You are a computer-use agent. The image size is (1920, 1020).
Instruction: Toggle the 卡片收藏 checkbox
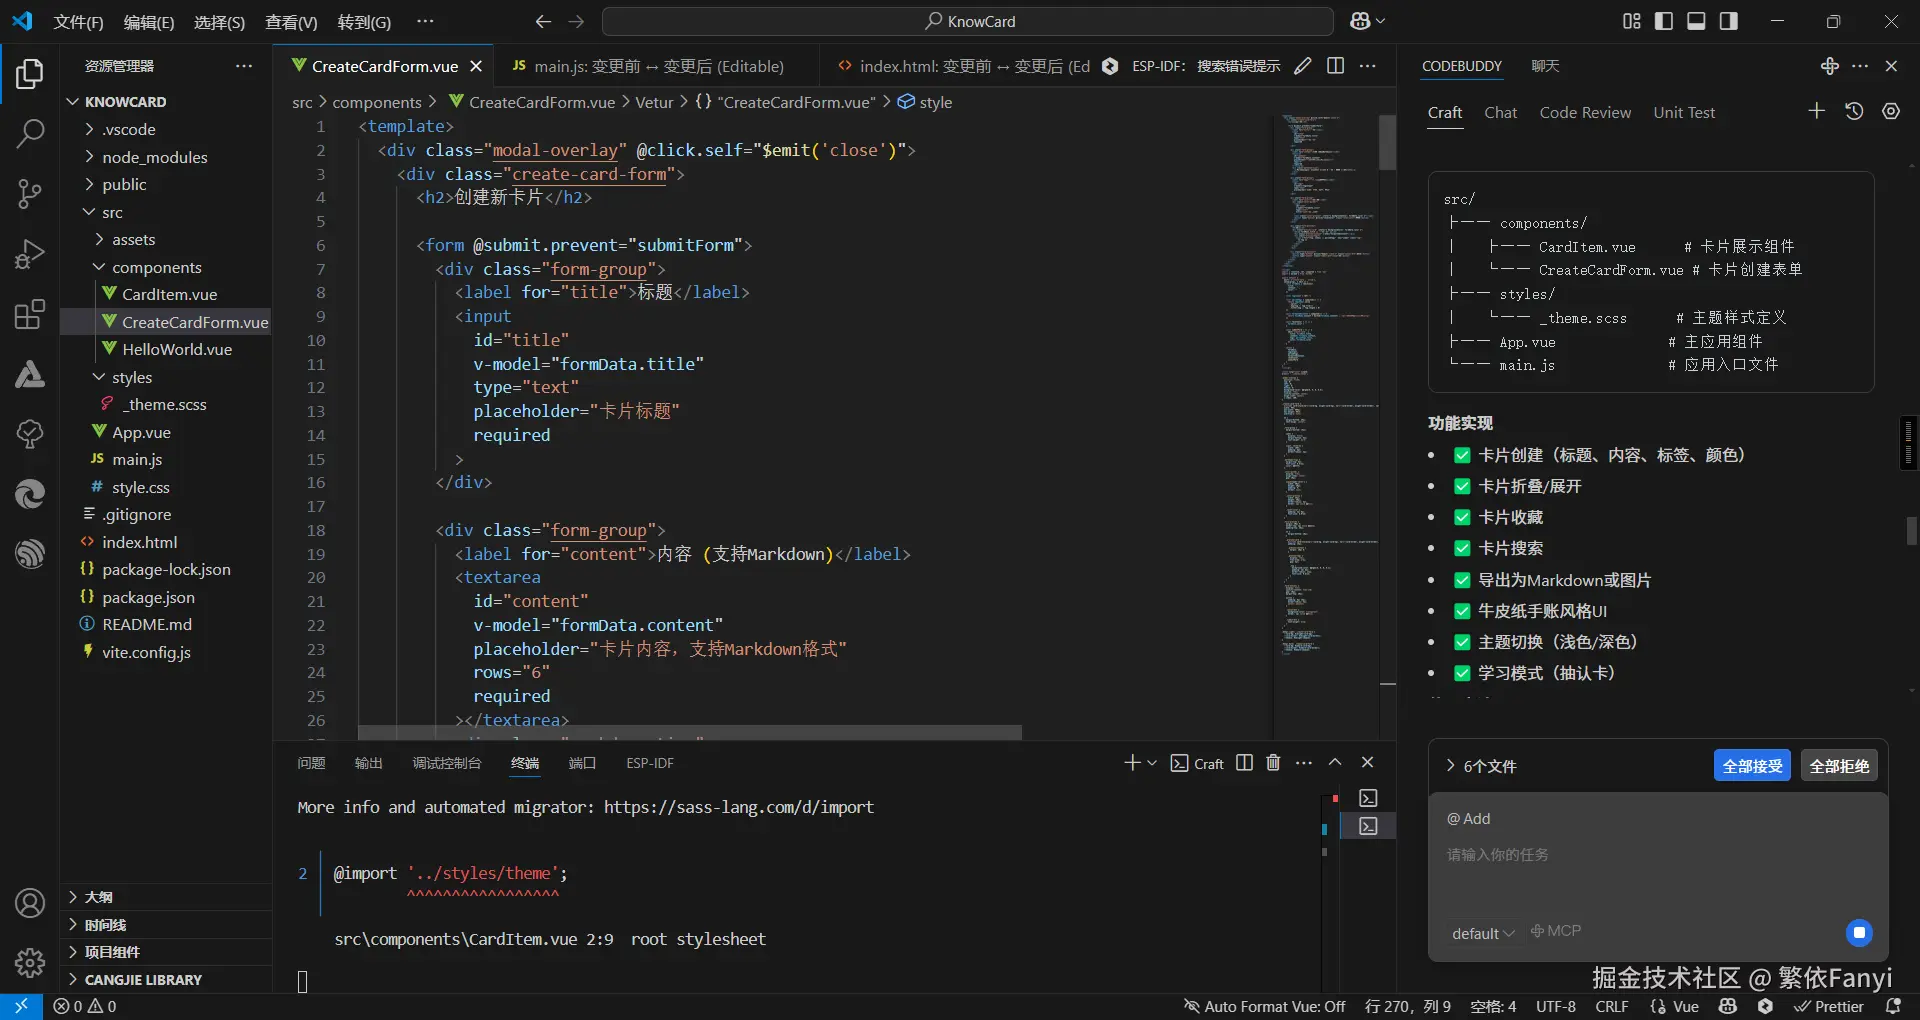(x=1462, y=518)
